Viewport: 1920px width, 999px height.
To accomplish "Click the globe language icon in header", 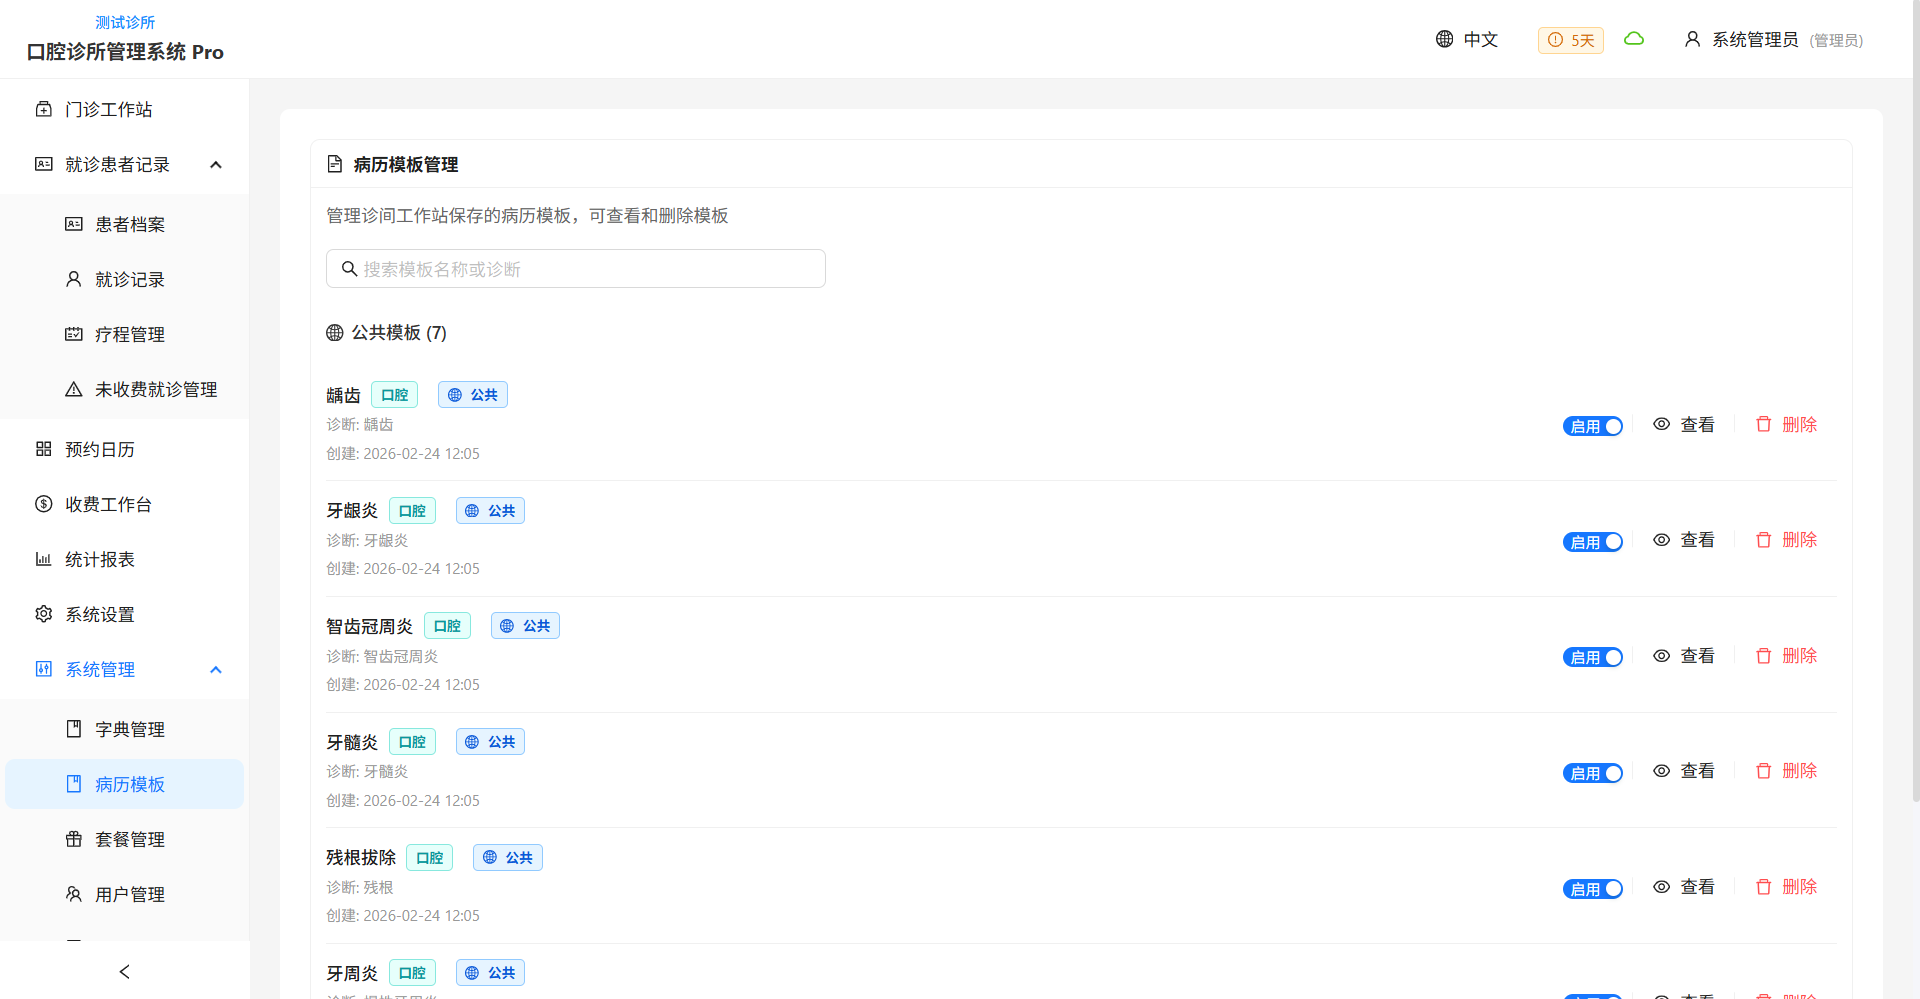I will [1444, 39].
